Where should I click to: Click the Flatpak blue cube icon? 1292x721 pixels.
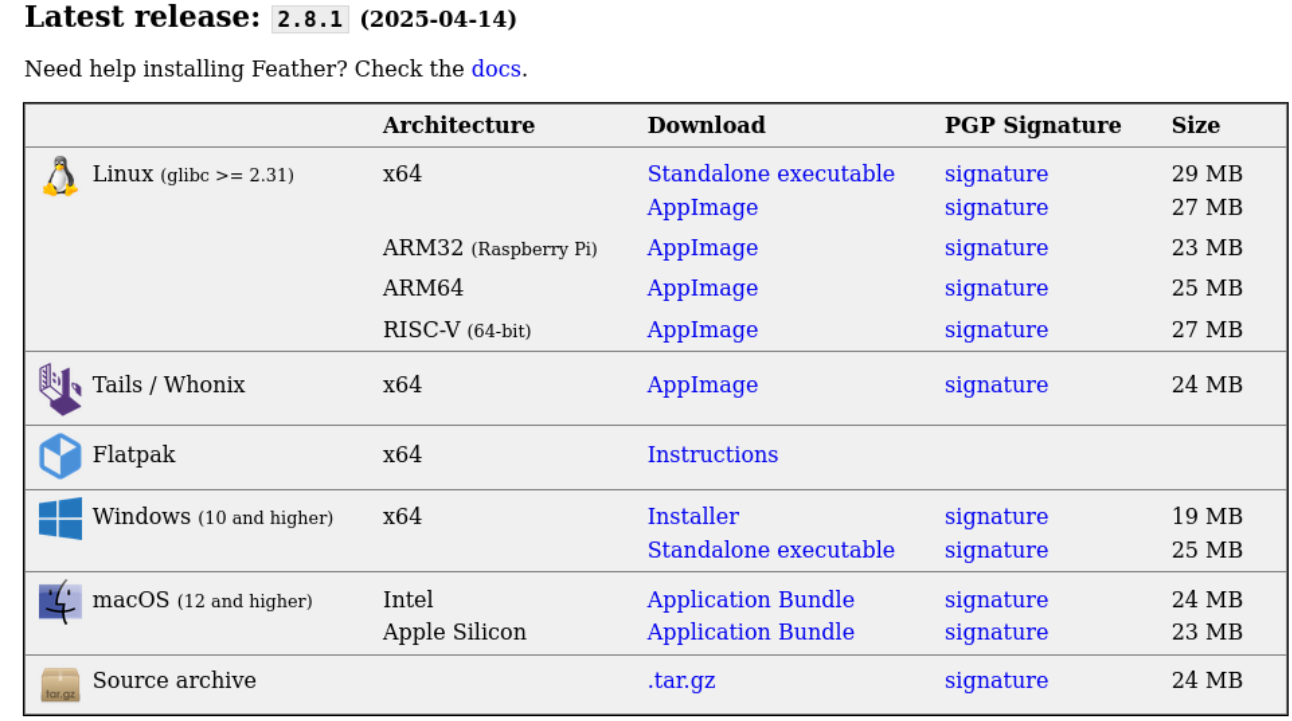[x=60, y=456]
